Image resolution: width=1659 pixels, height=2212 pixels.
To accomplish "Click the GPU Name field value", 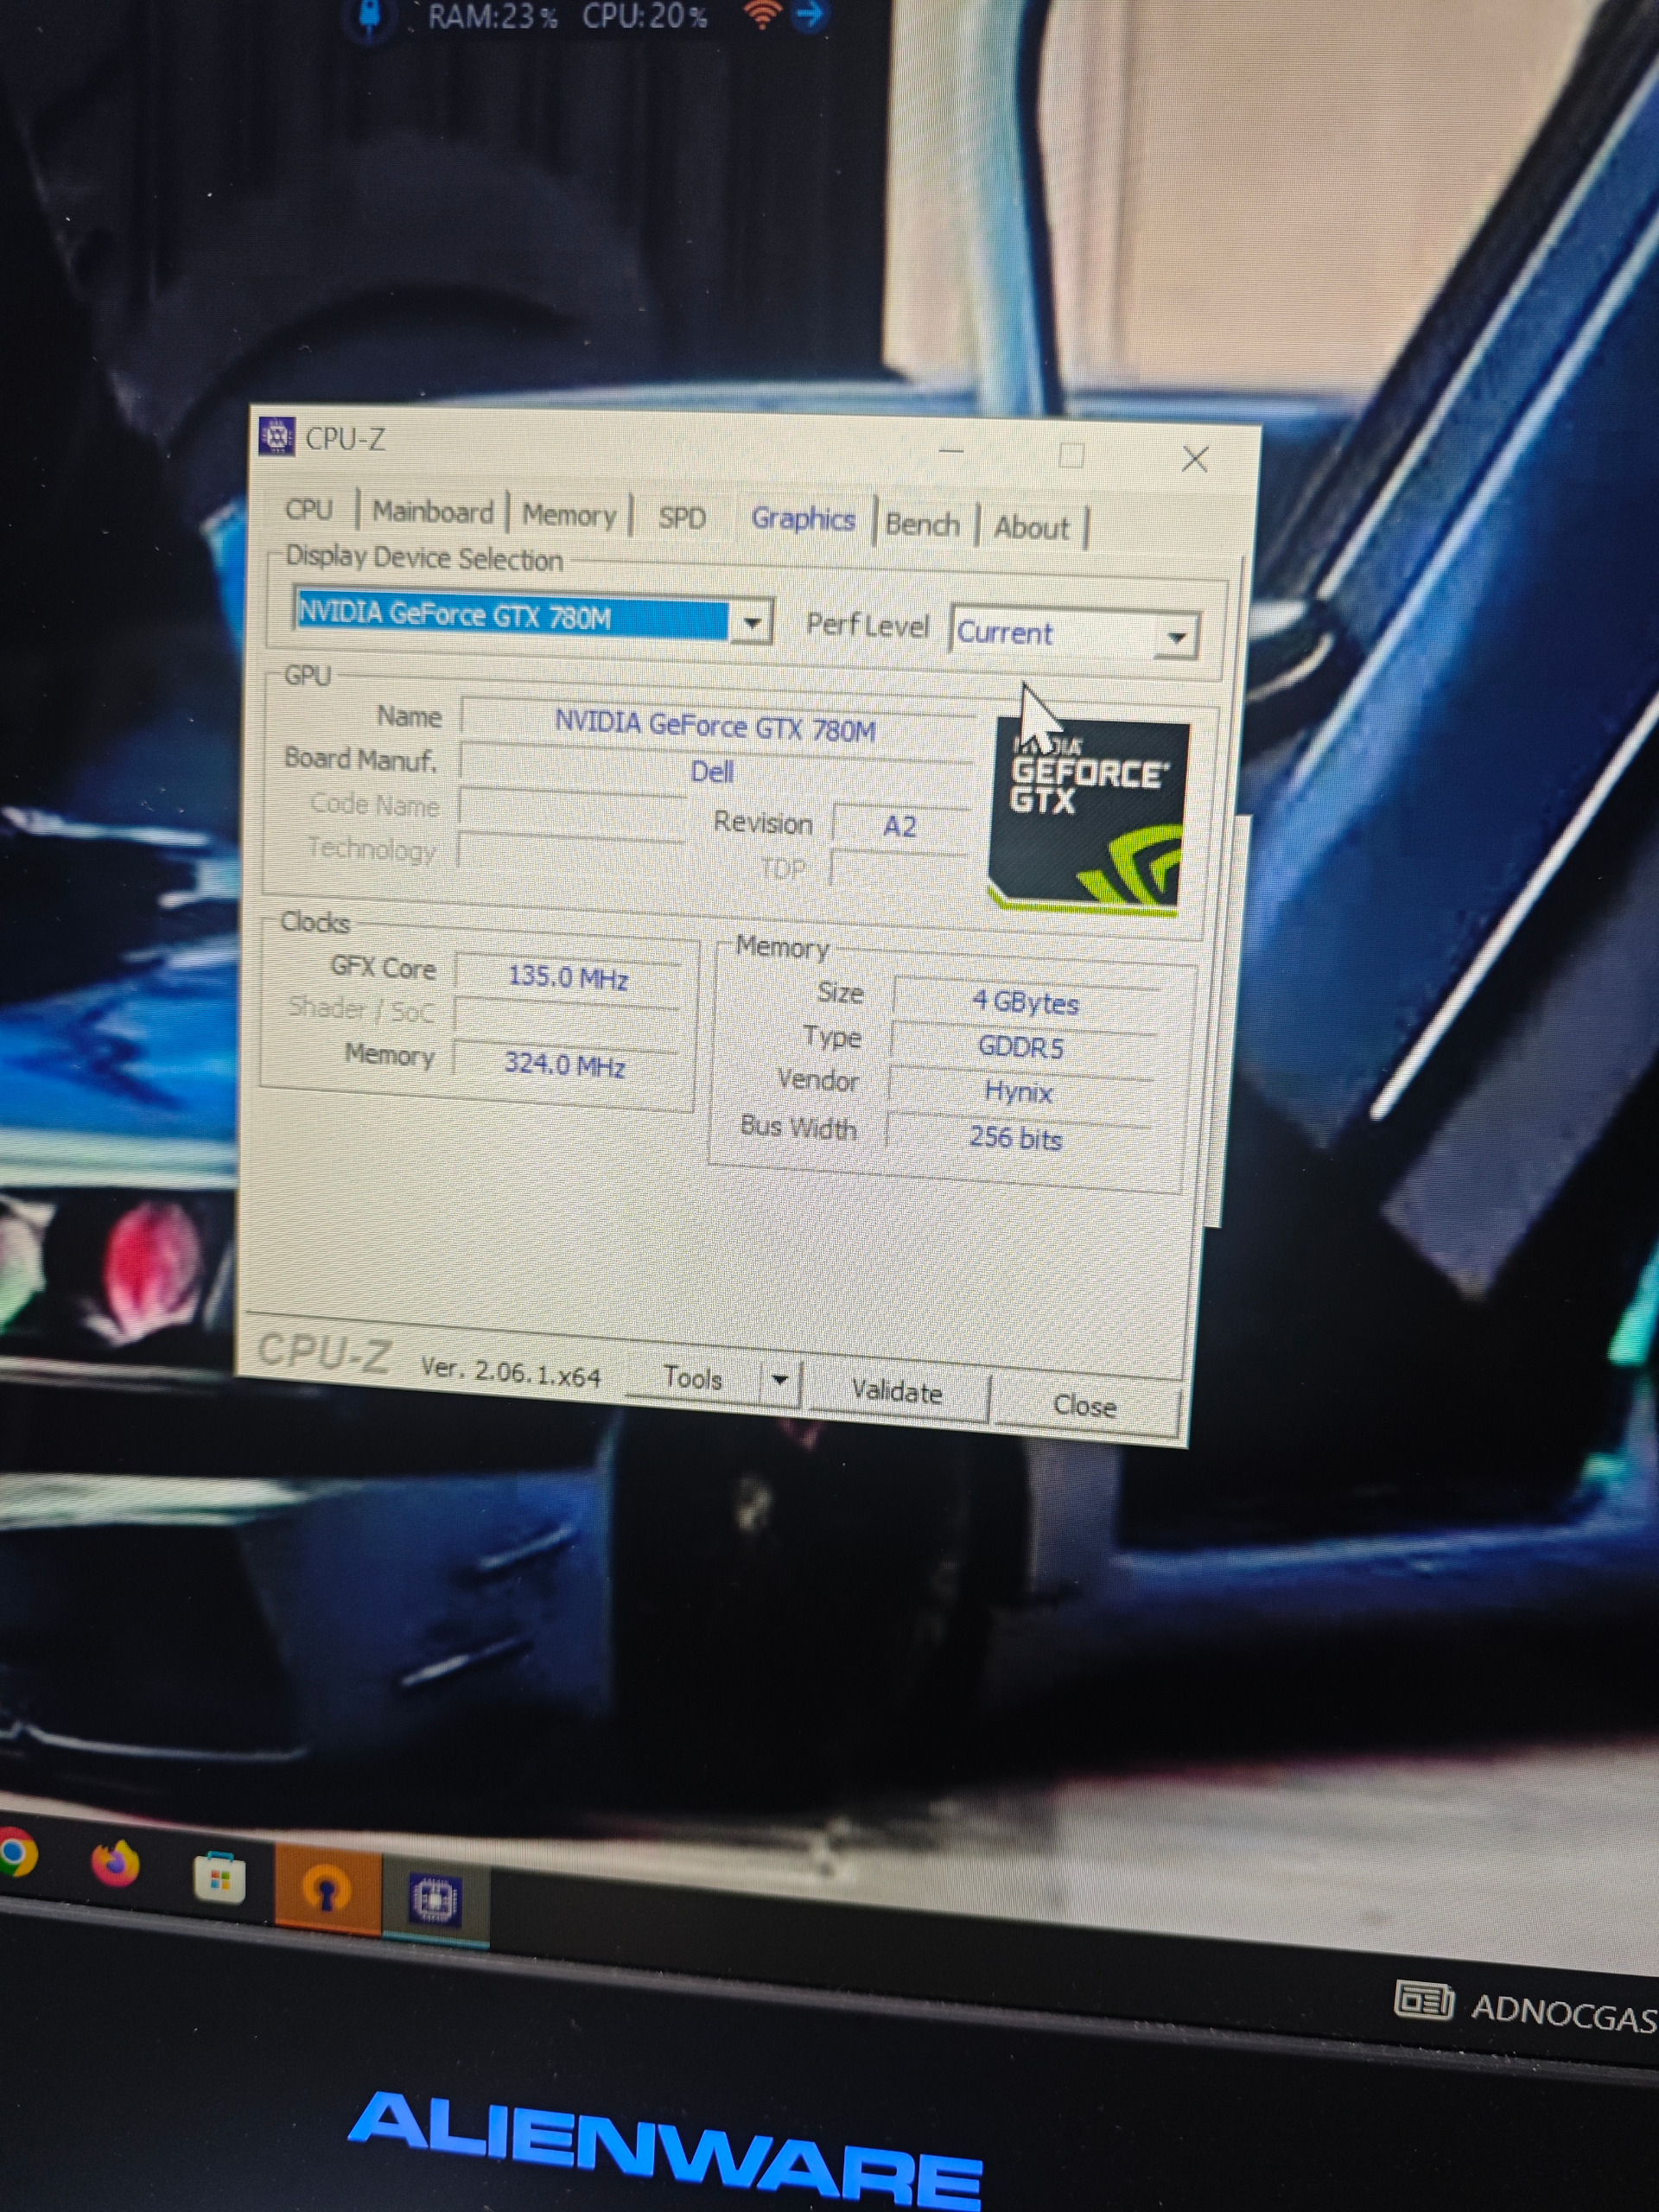I will (716, 726).
